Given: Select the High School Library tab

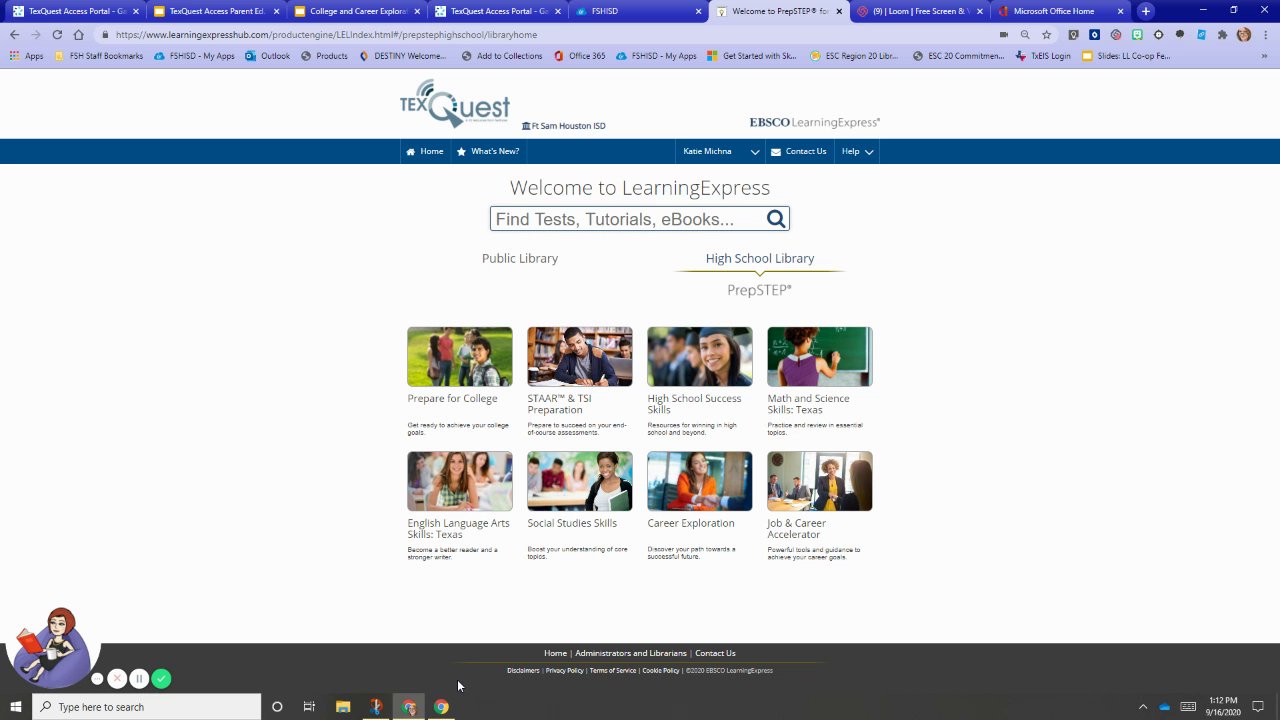Looking at the screenshot, I should [x=760, y=259].
